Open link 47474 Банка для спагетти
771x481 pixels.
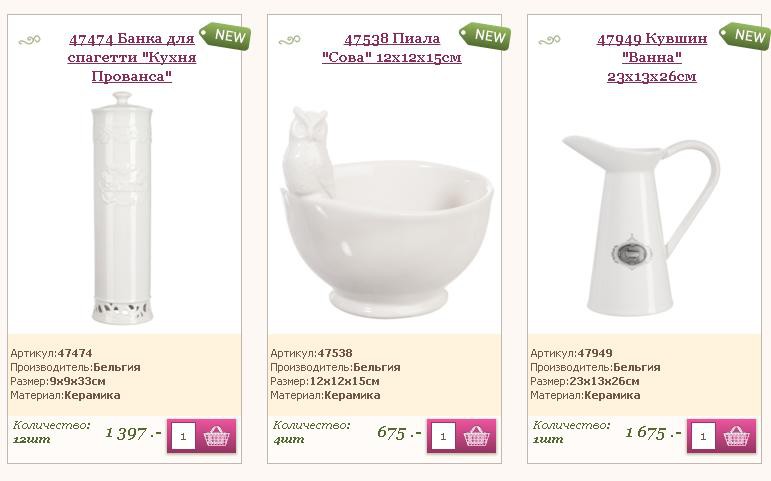click(132, 57)
